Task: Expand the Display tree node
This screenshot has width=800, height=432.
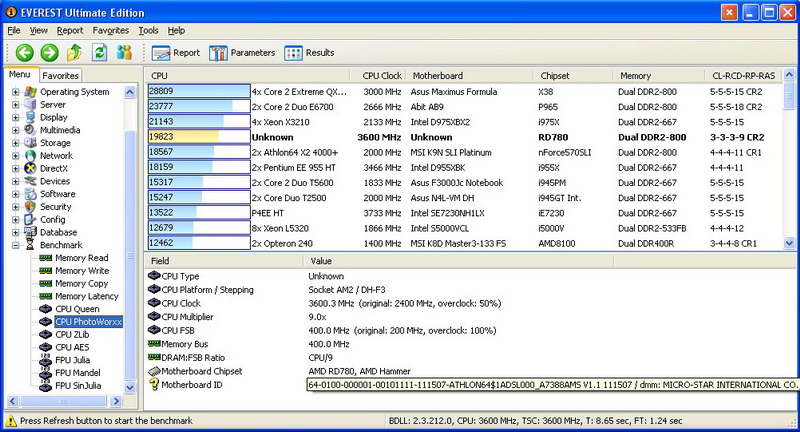Action: click(15, 117)
